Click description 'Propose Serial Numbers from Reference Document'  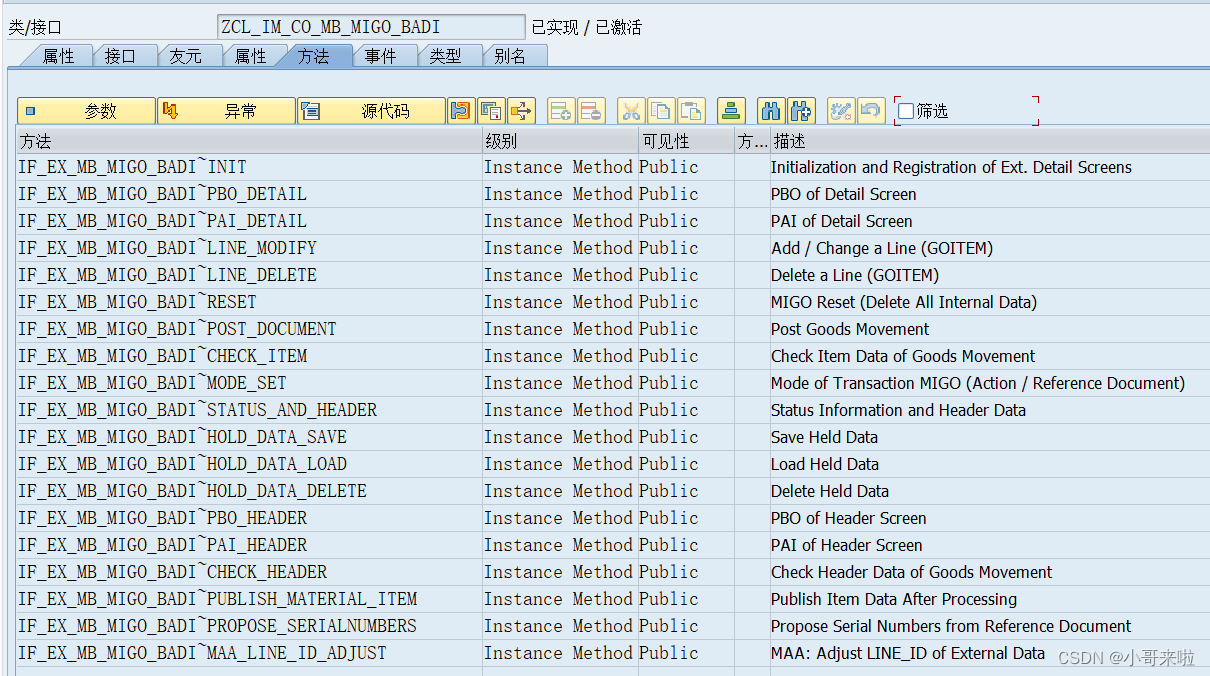(x=951, y=626)
